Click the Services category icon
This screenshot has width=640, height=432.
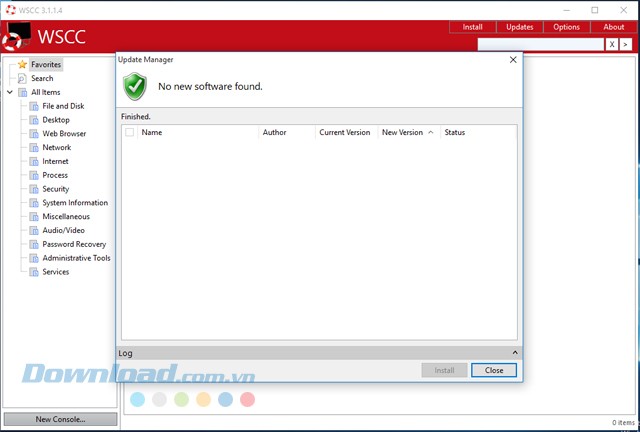[x=34, y=272]
